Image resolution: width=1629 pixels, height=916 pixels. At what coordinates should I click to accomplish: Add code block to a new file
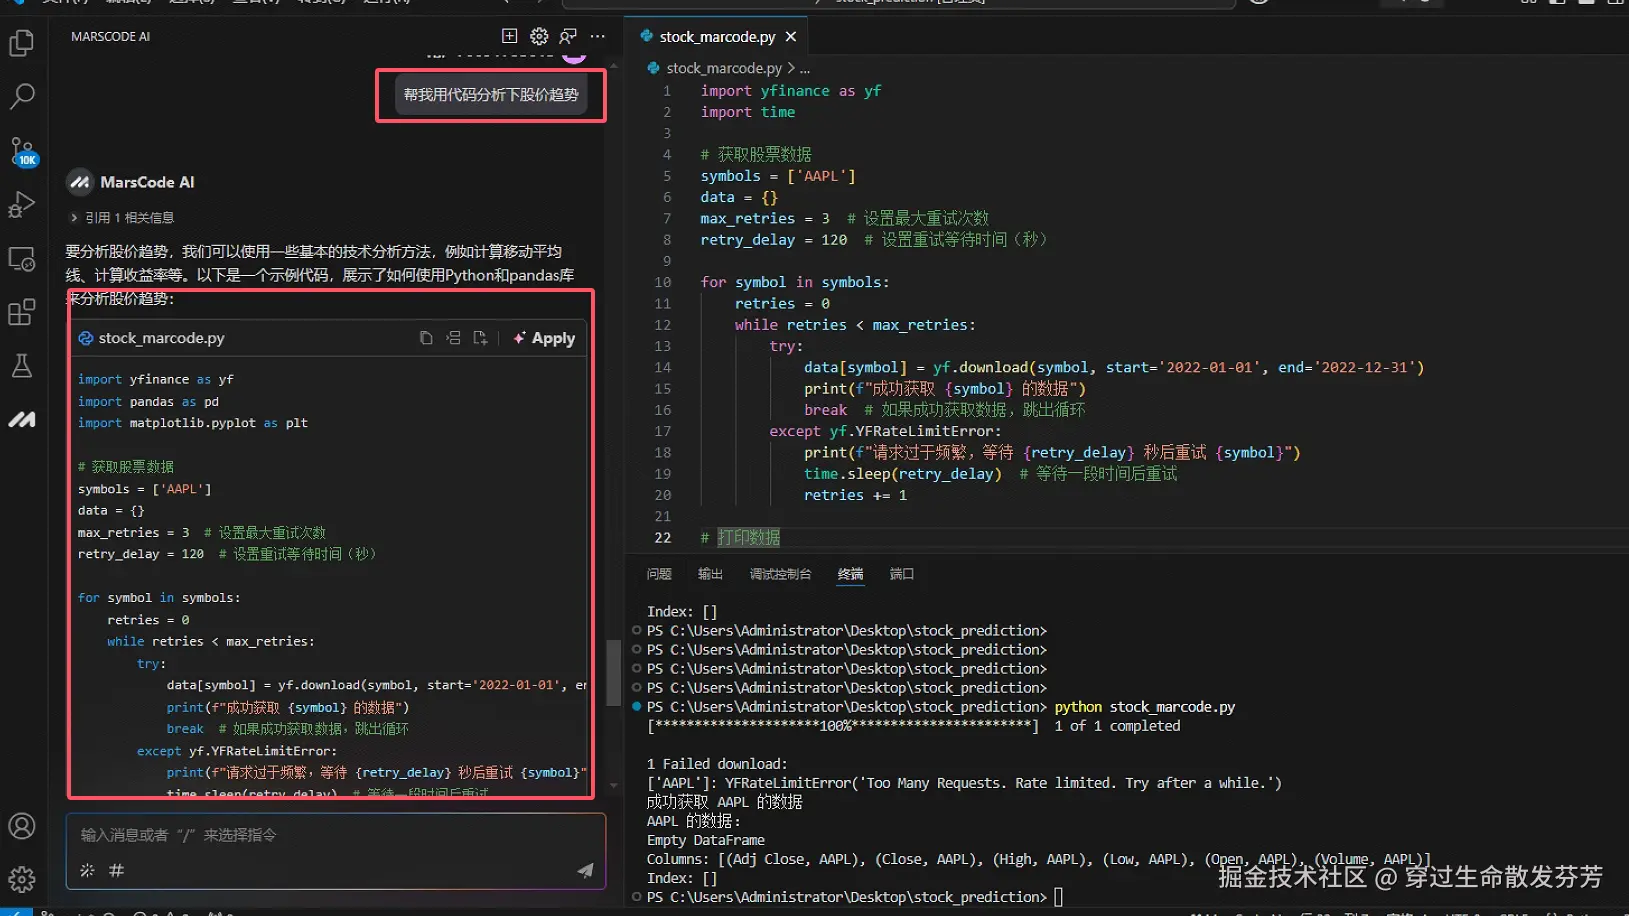480,338
